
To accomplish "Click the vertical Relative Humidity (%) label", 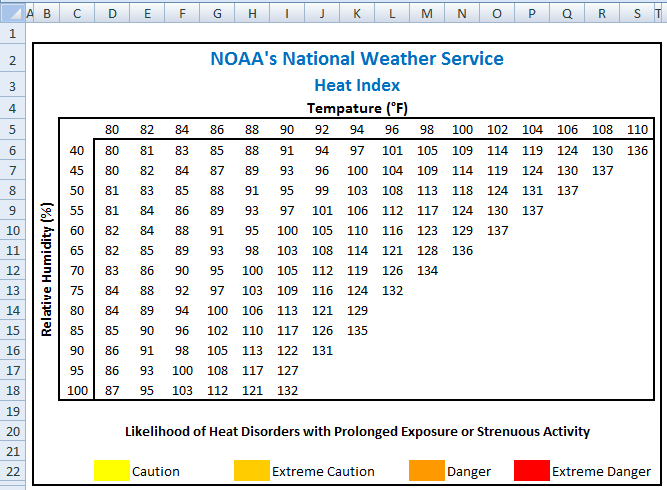I will point(47,270).
